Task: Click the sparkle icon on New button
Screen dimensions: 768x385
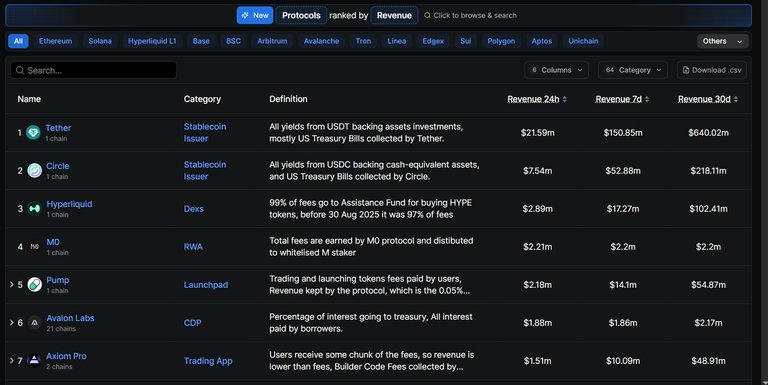Action: pos(245,15)
